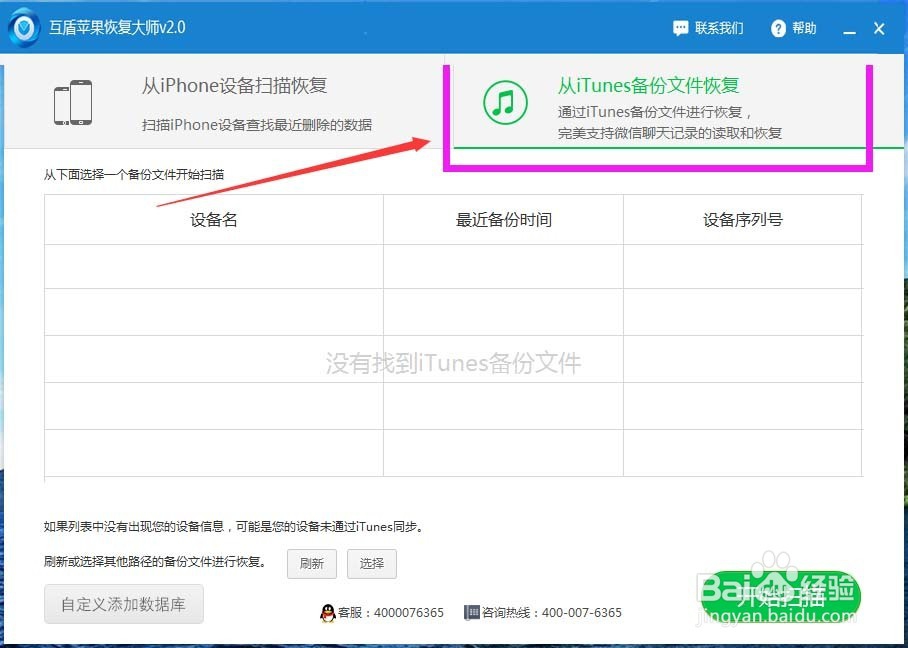Click the 咨询热线：400-007-6365 text
The image size is (908, 648).
point(551,613)
